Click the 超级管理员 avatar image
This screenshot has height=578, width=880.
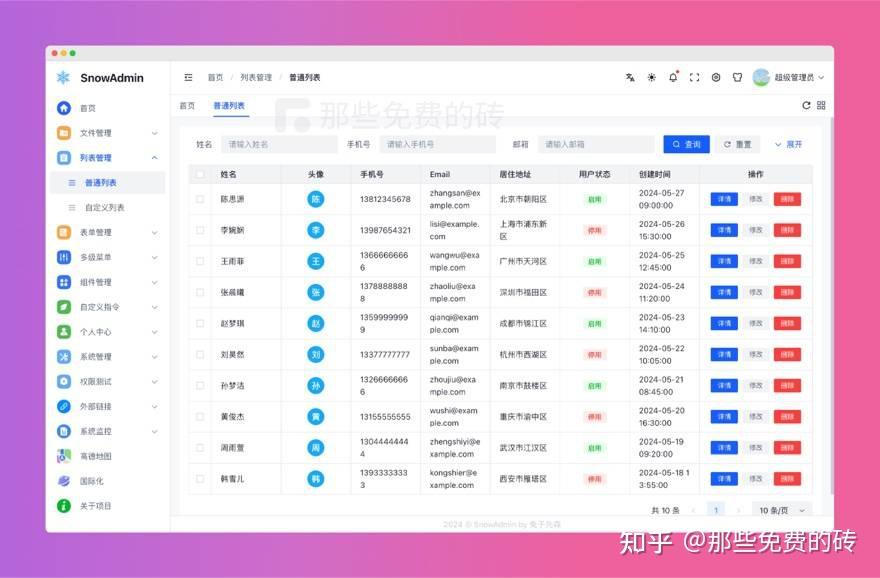760,77
